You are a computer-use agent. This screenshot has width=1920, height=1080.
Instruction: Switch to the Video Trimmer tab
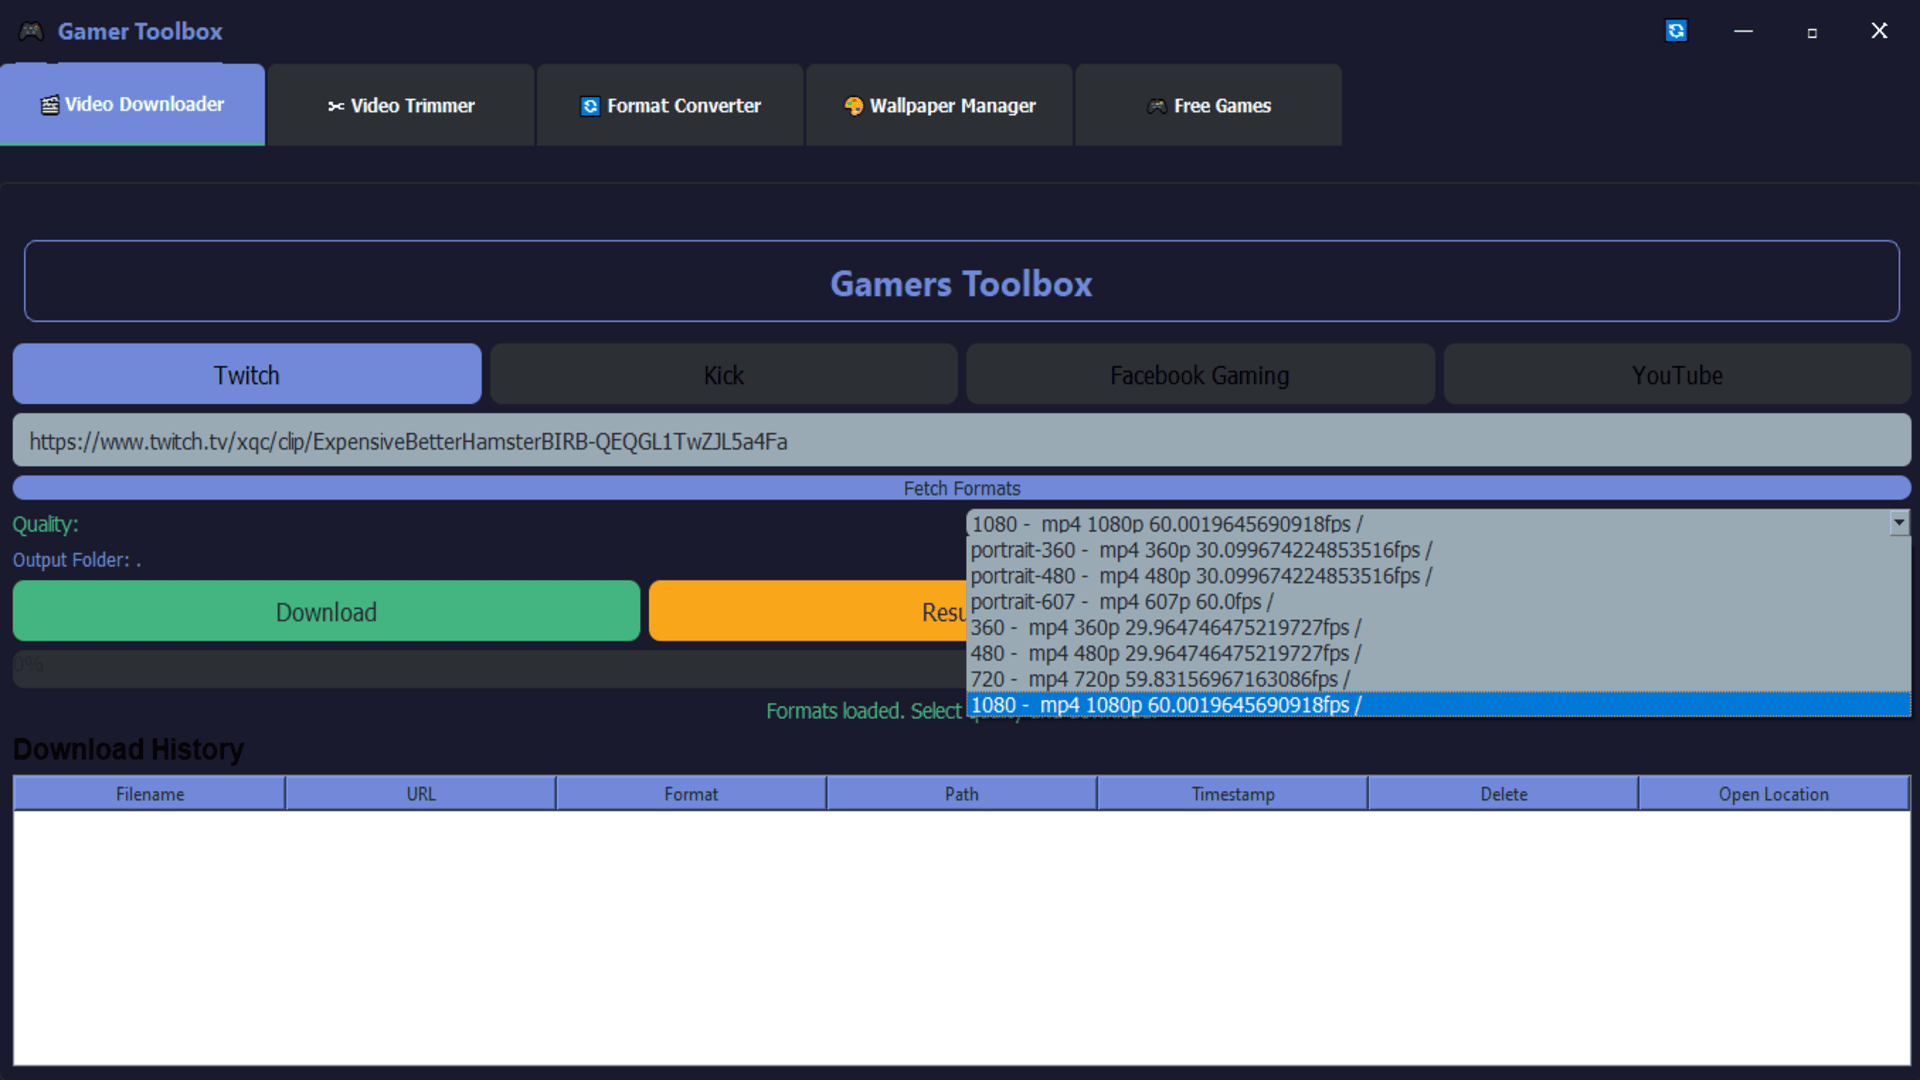click(x=400, y=105)
